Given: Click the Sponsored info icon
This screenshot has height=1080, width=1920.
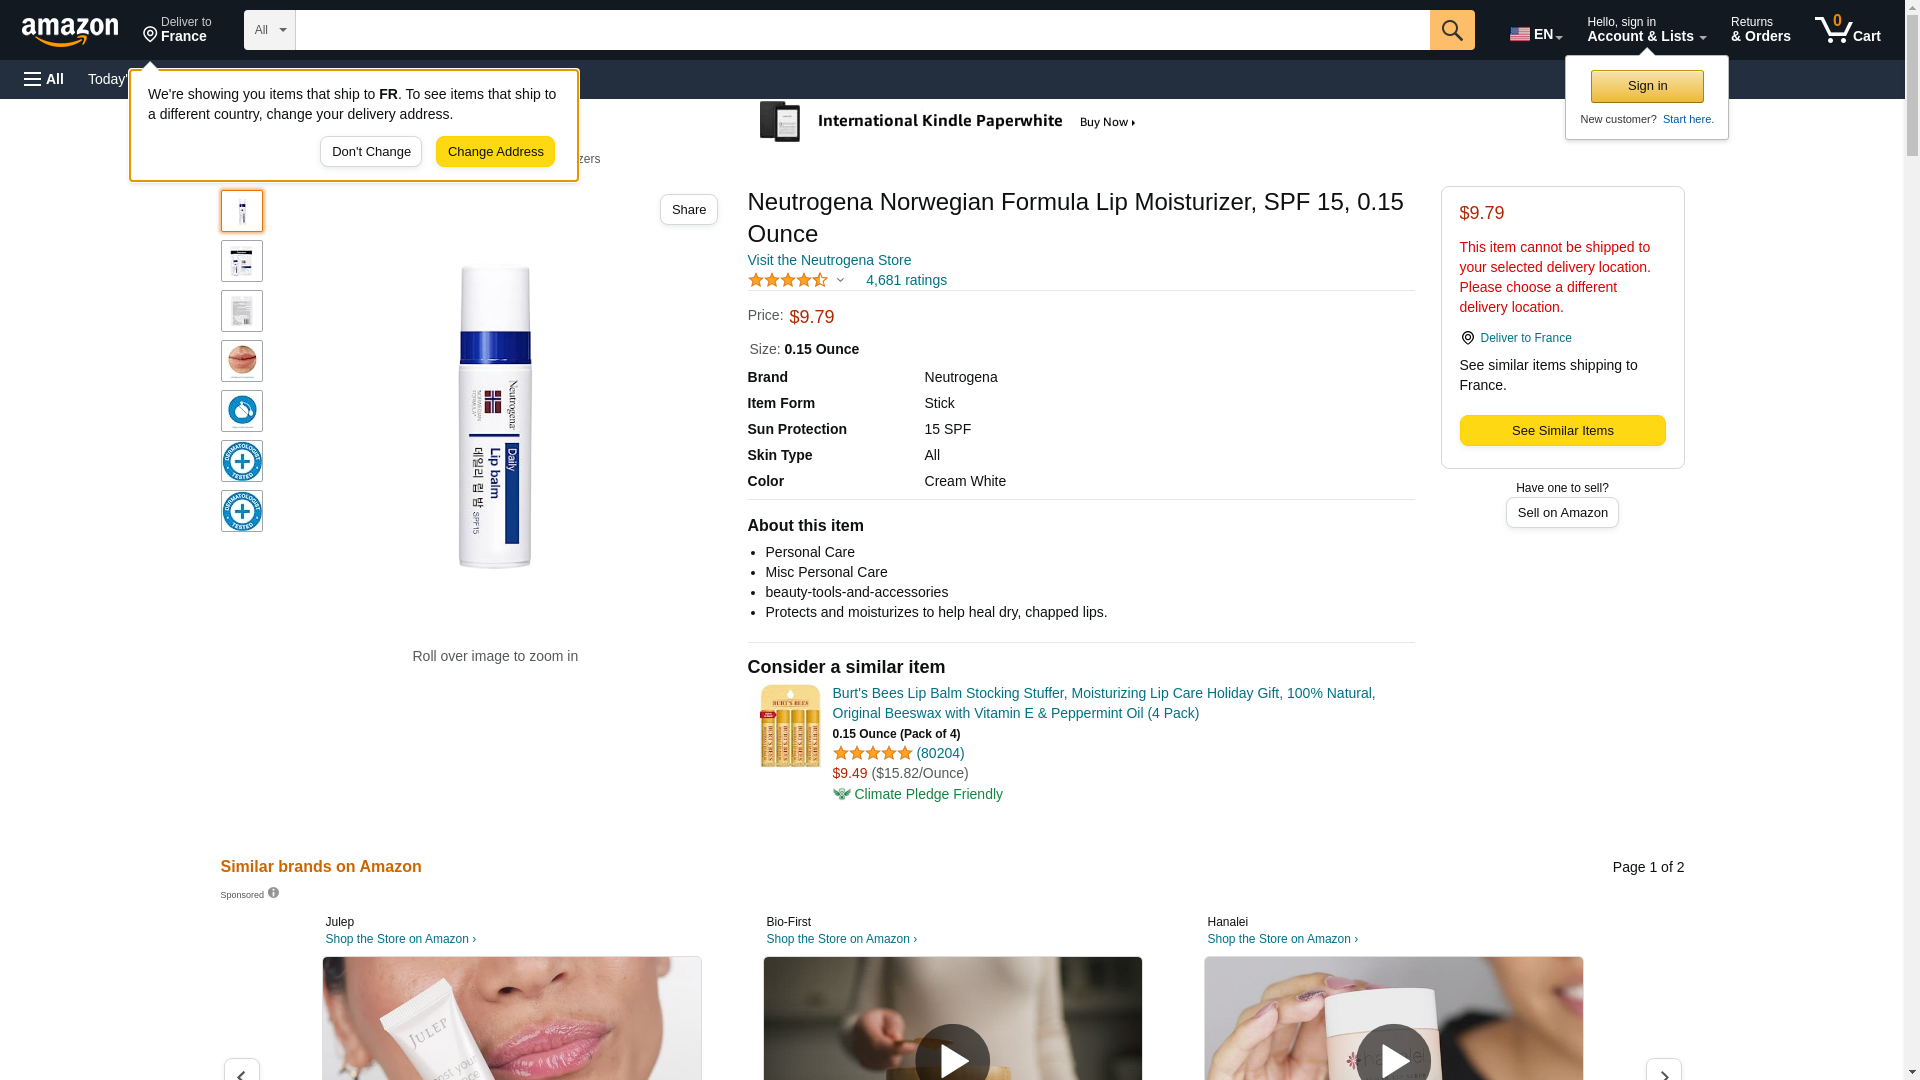Looking at the screenshot, I should [x=273, y=893].
